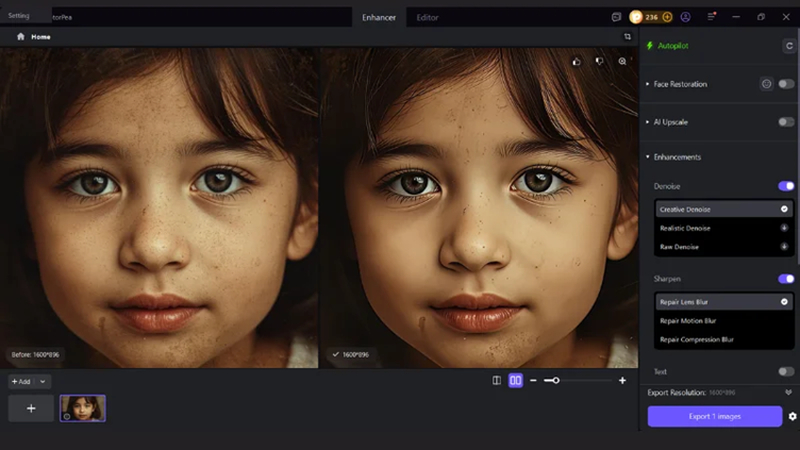The width and height of the screenshot is (800, 450).
Task: Click the thumbs down feedback icon
Action: (x=599, y=62)
